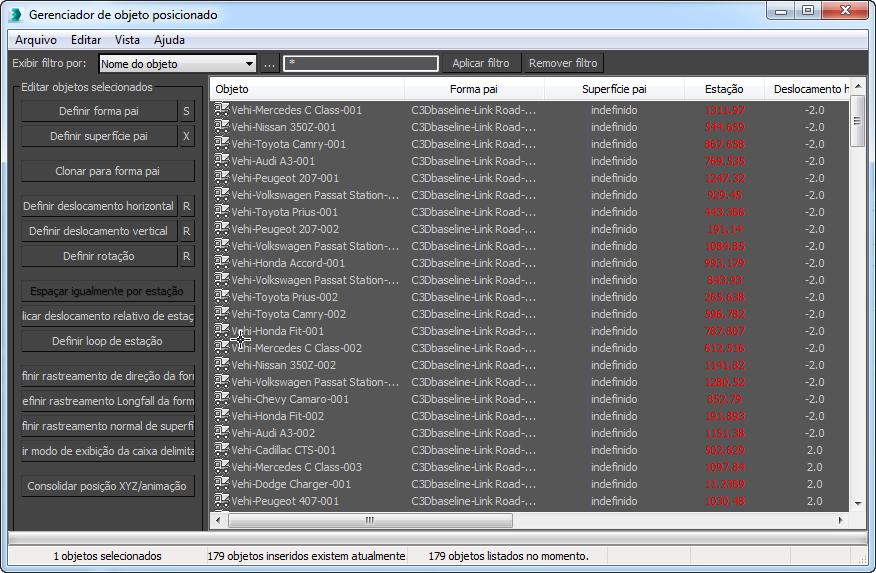Click the object icon beside Vehi-Honda Fit-002
The width and height of the screenshot is (876, 573).
221,416
